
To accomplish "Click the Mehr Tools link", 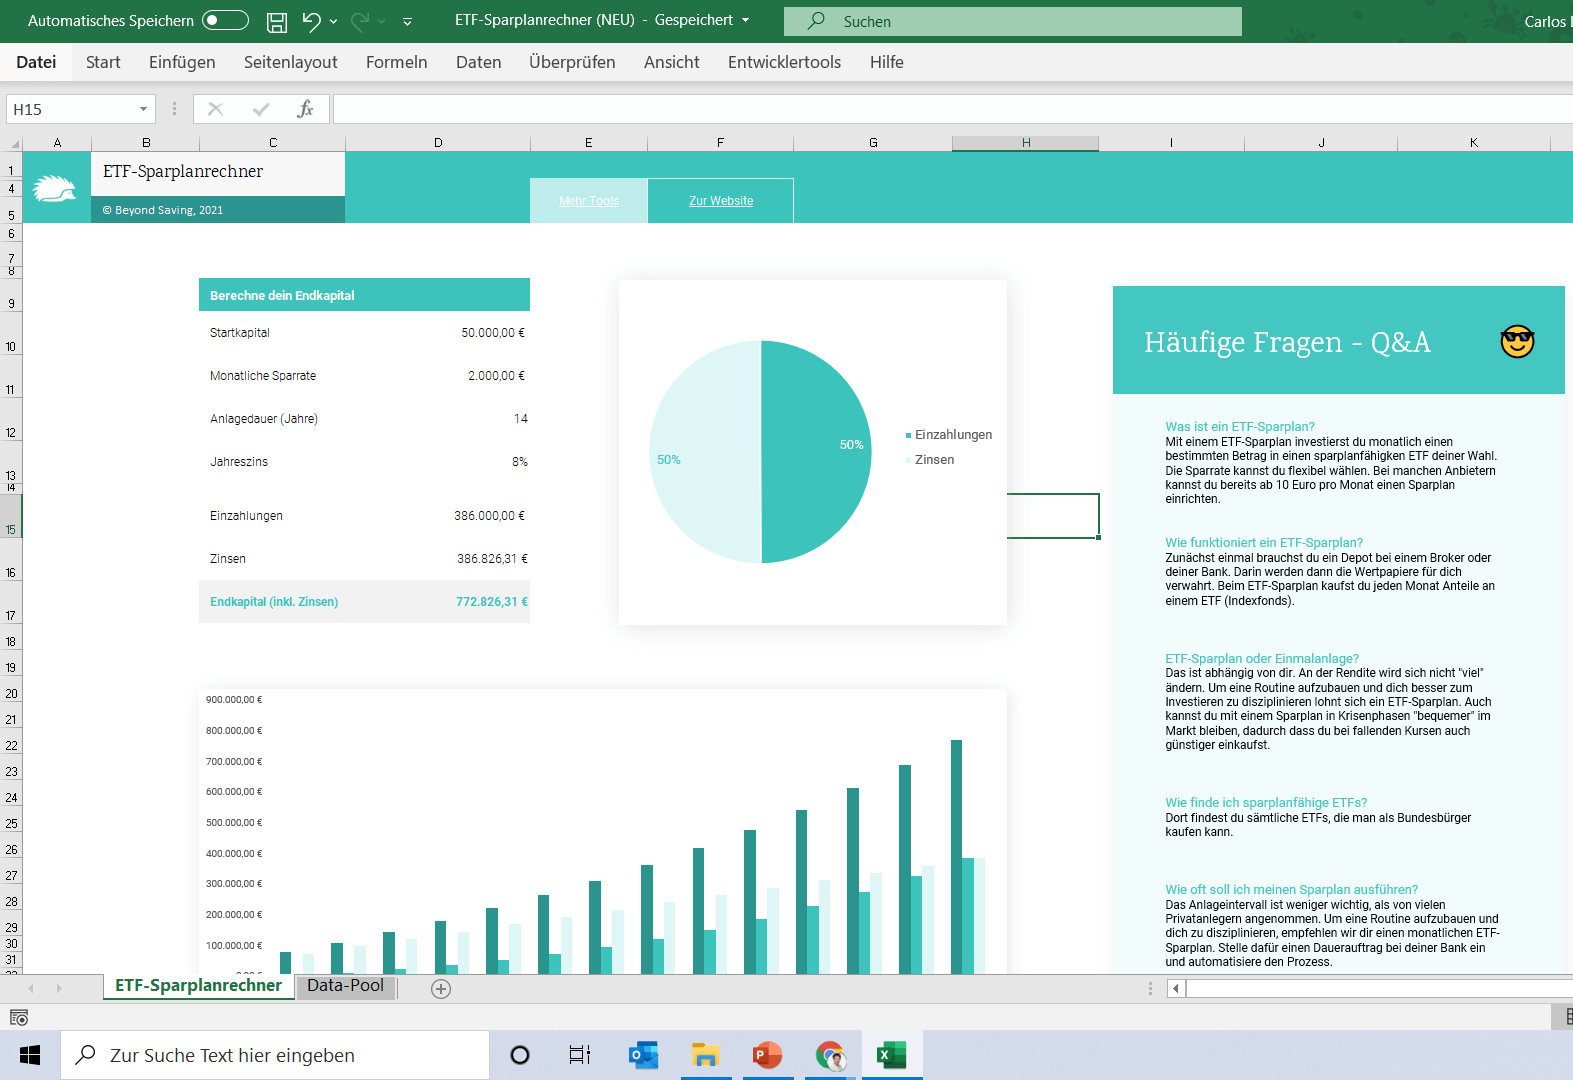I will [589, 201].
